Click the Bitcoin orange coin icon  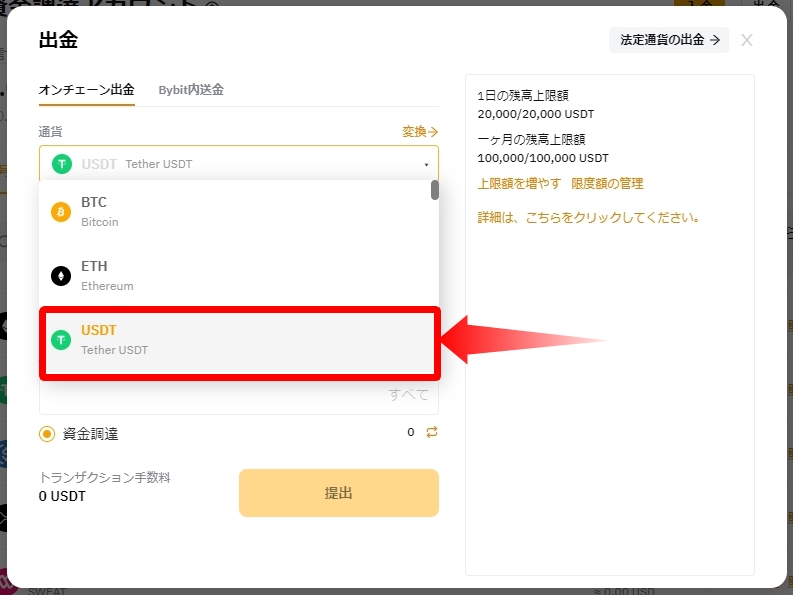(x=61, y=211)
